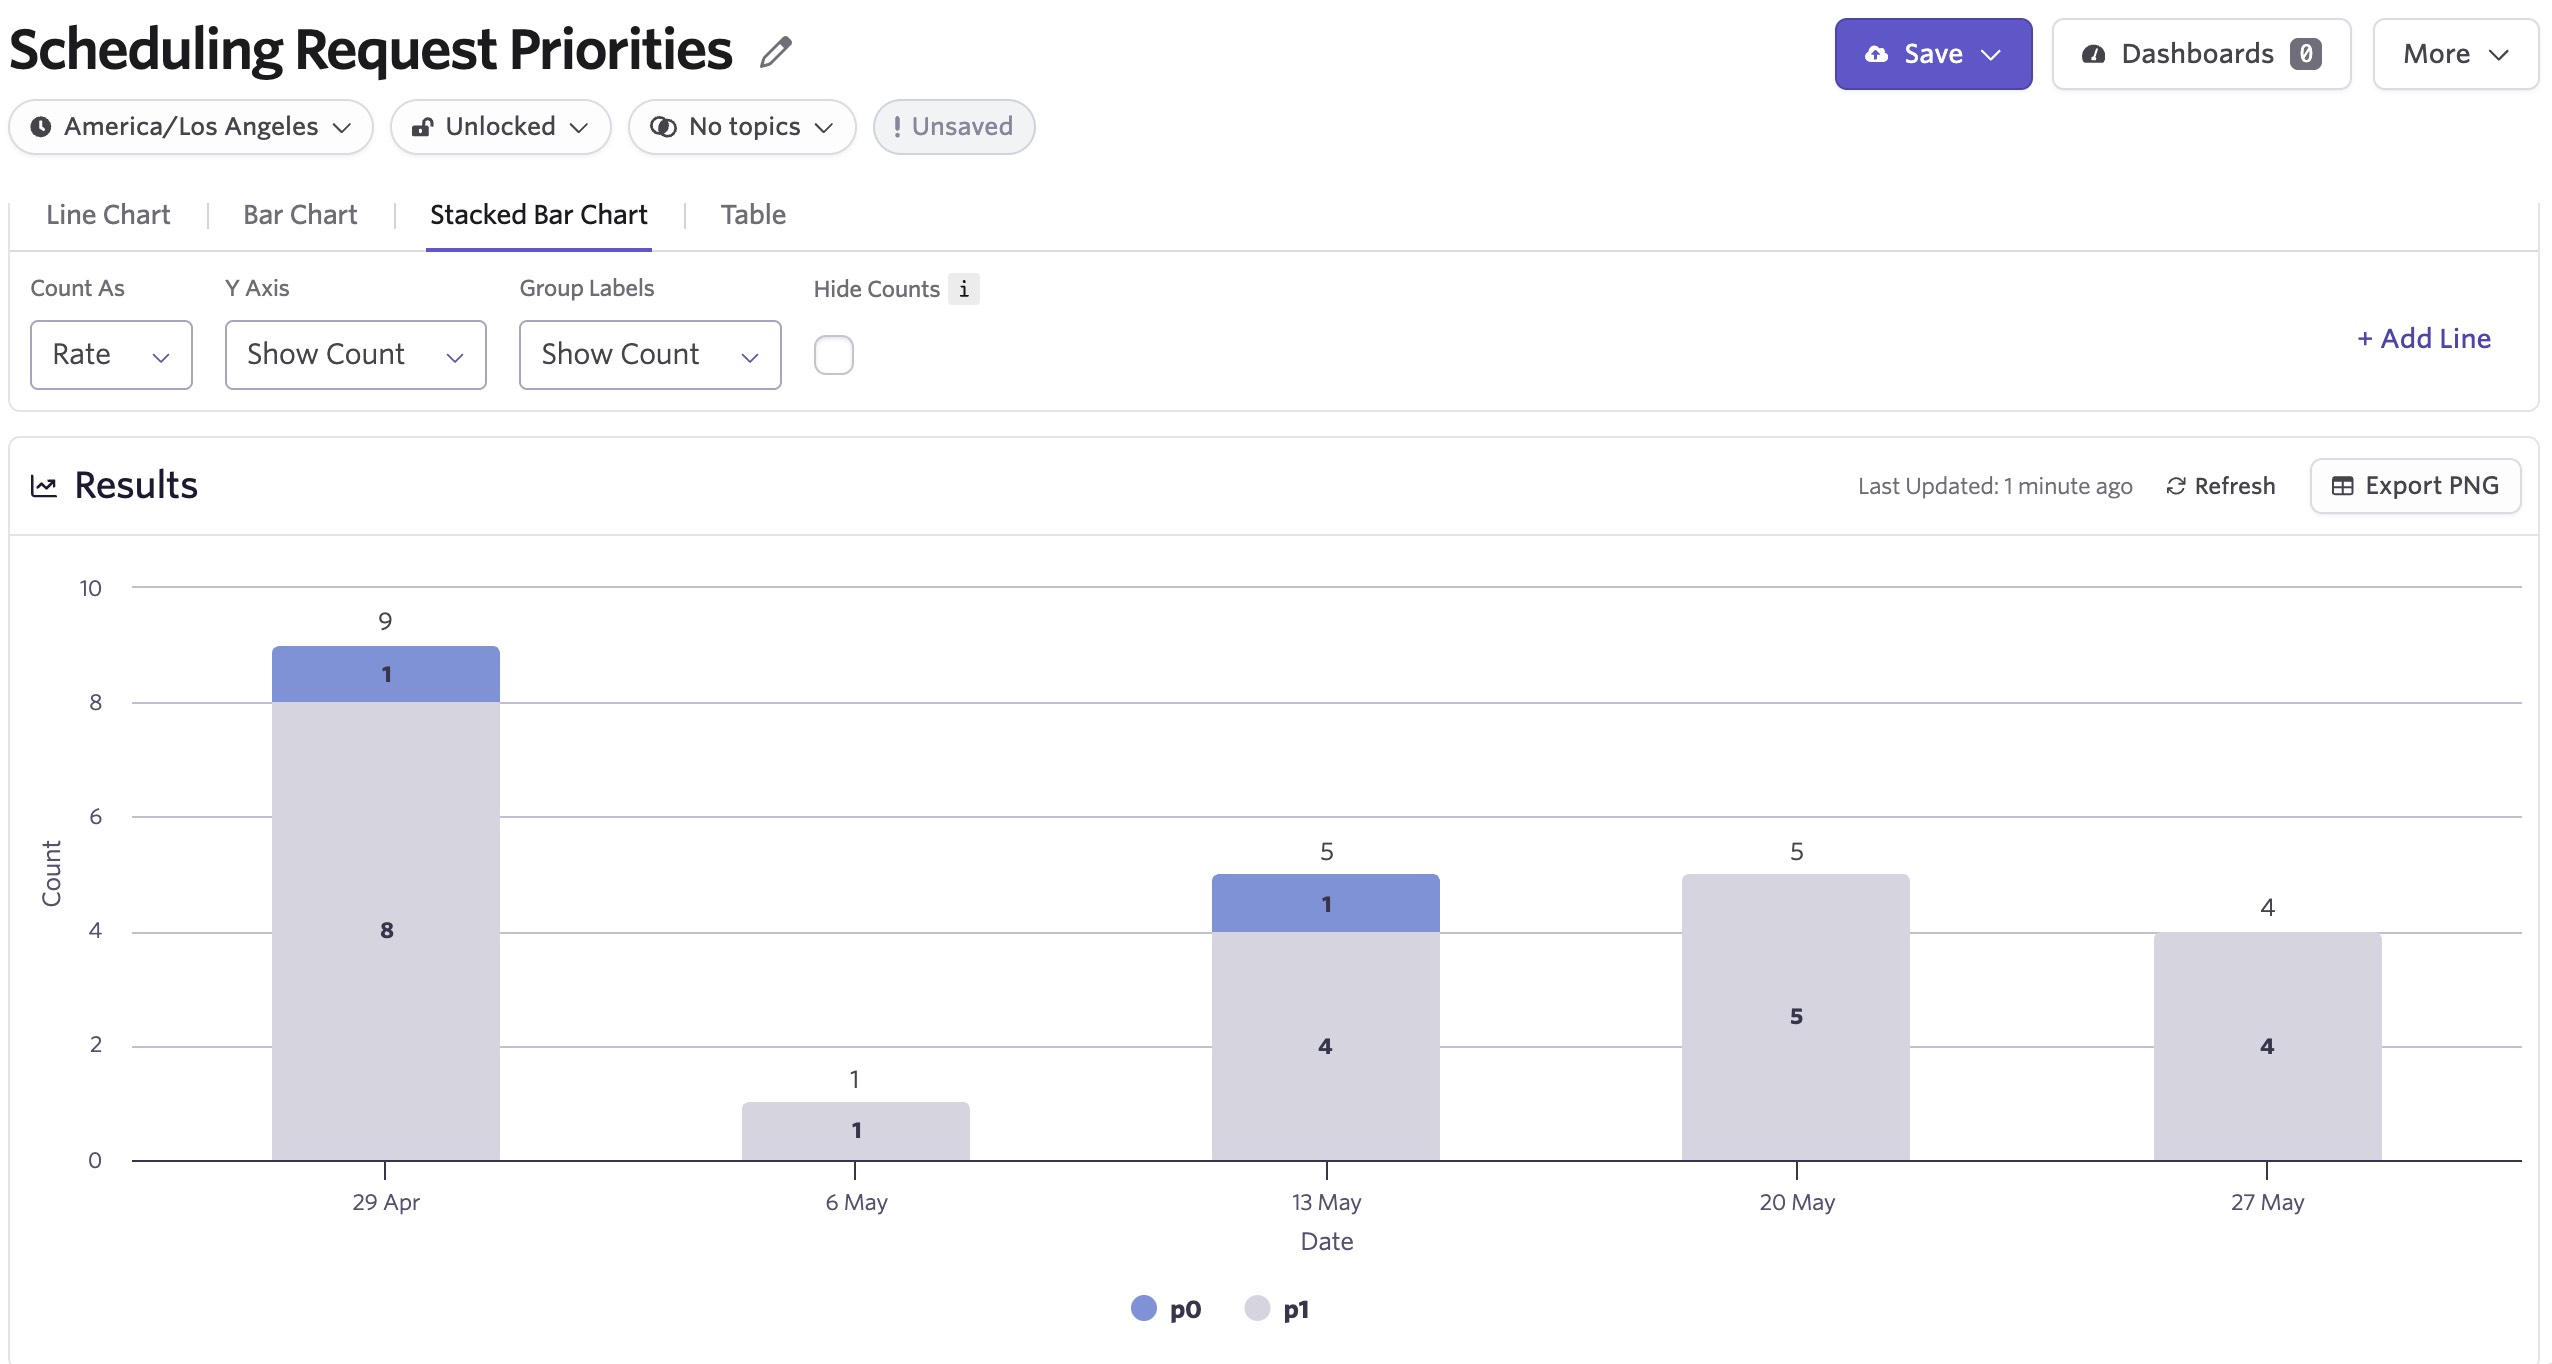Click the Add Line link

[x=2424, y=339]
